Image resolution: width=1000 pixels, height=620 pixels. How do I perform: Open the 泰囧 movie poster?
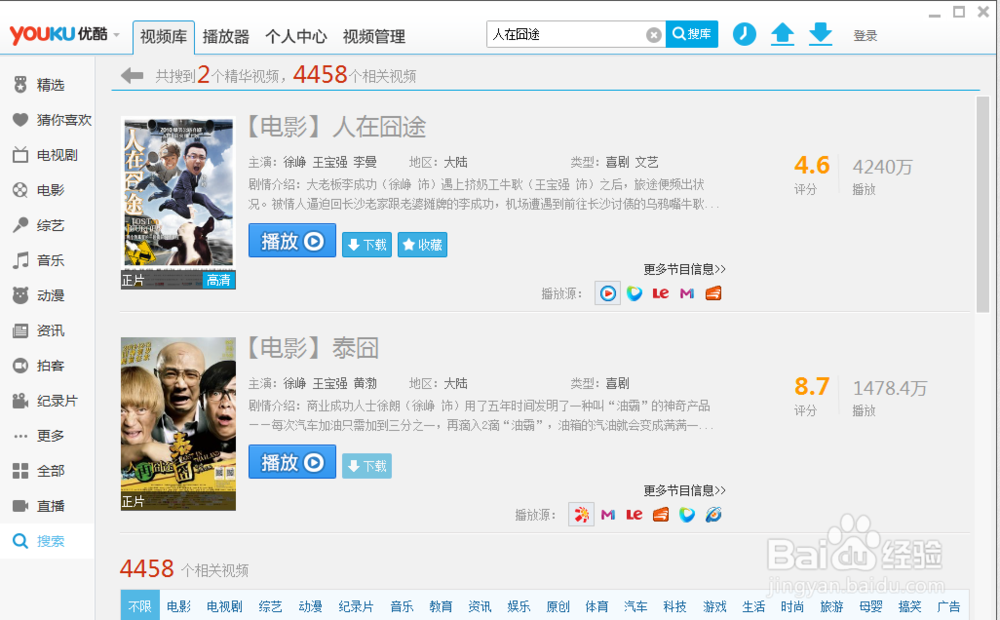179,424
